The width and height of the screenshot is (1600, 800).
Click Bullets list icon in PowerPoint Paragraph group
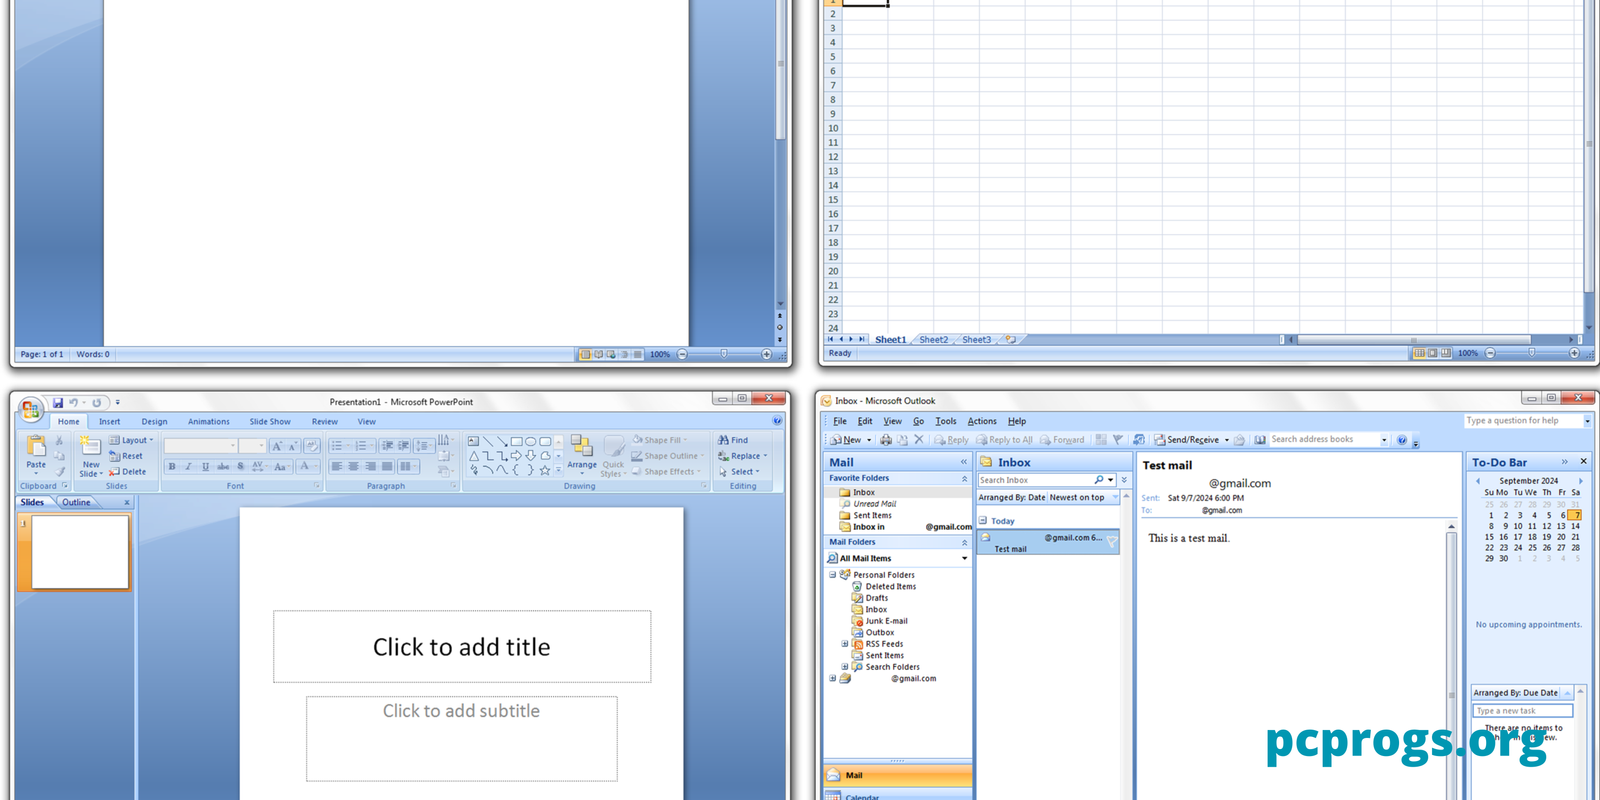337,446
